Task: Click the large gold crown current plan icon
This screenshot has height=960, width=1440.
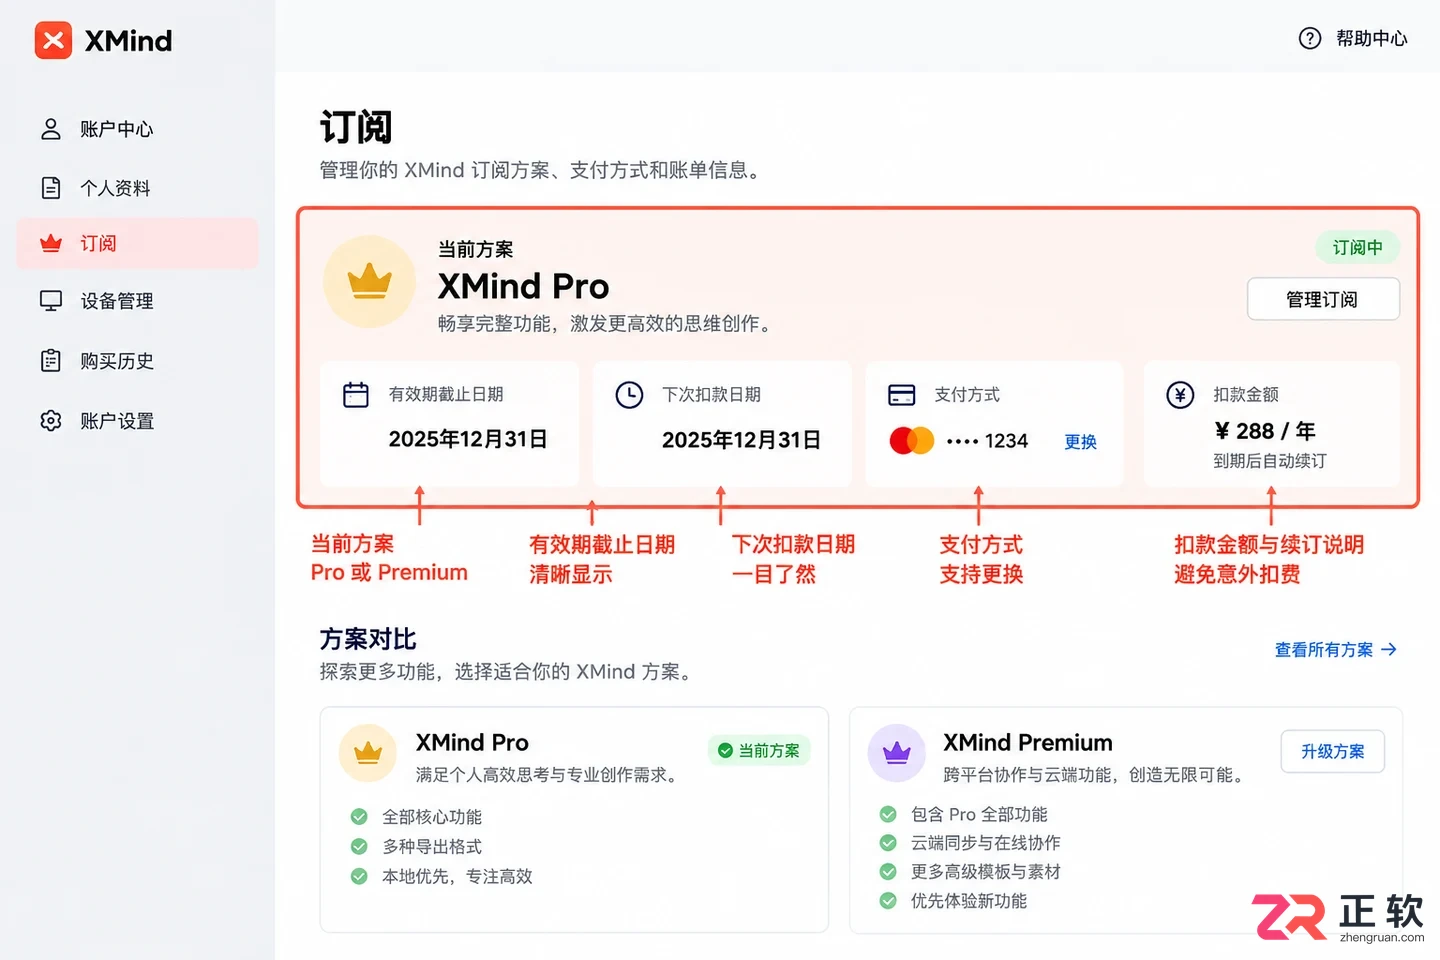Action: click(369, 282)
